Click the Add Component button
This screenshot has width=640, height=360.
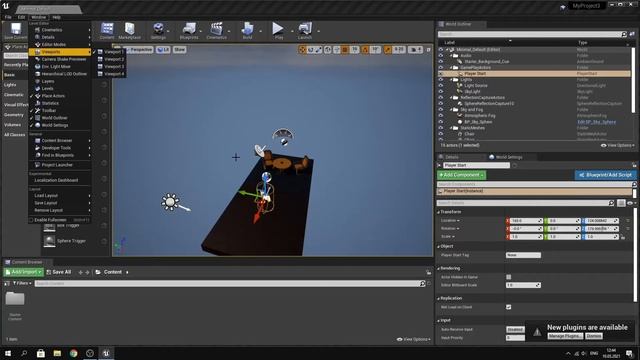coord(461,175)
